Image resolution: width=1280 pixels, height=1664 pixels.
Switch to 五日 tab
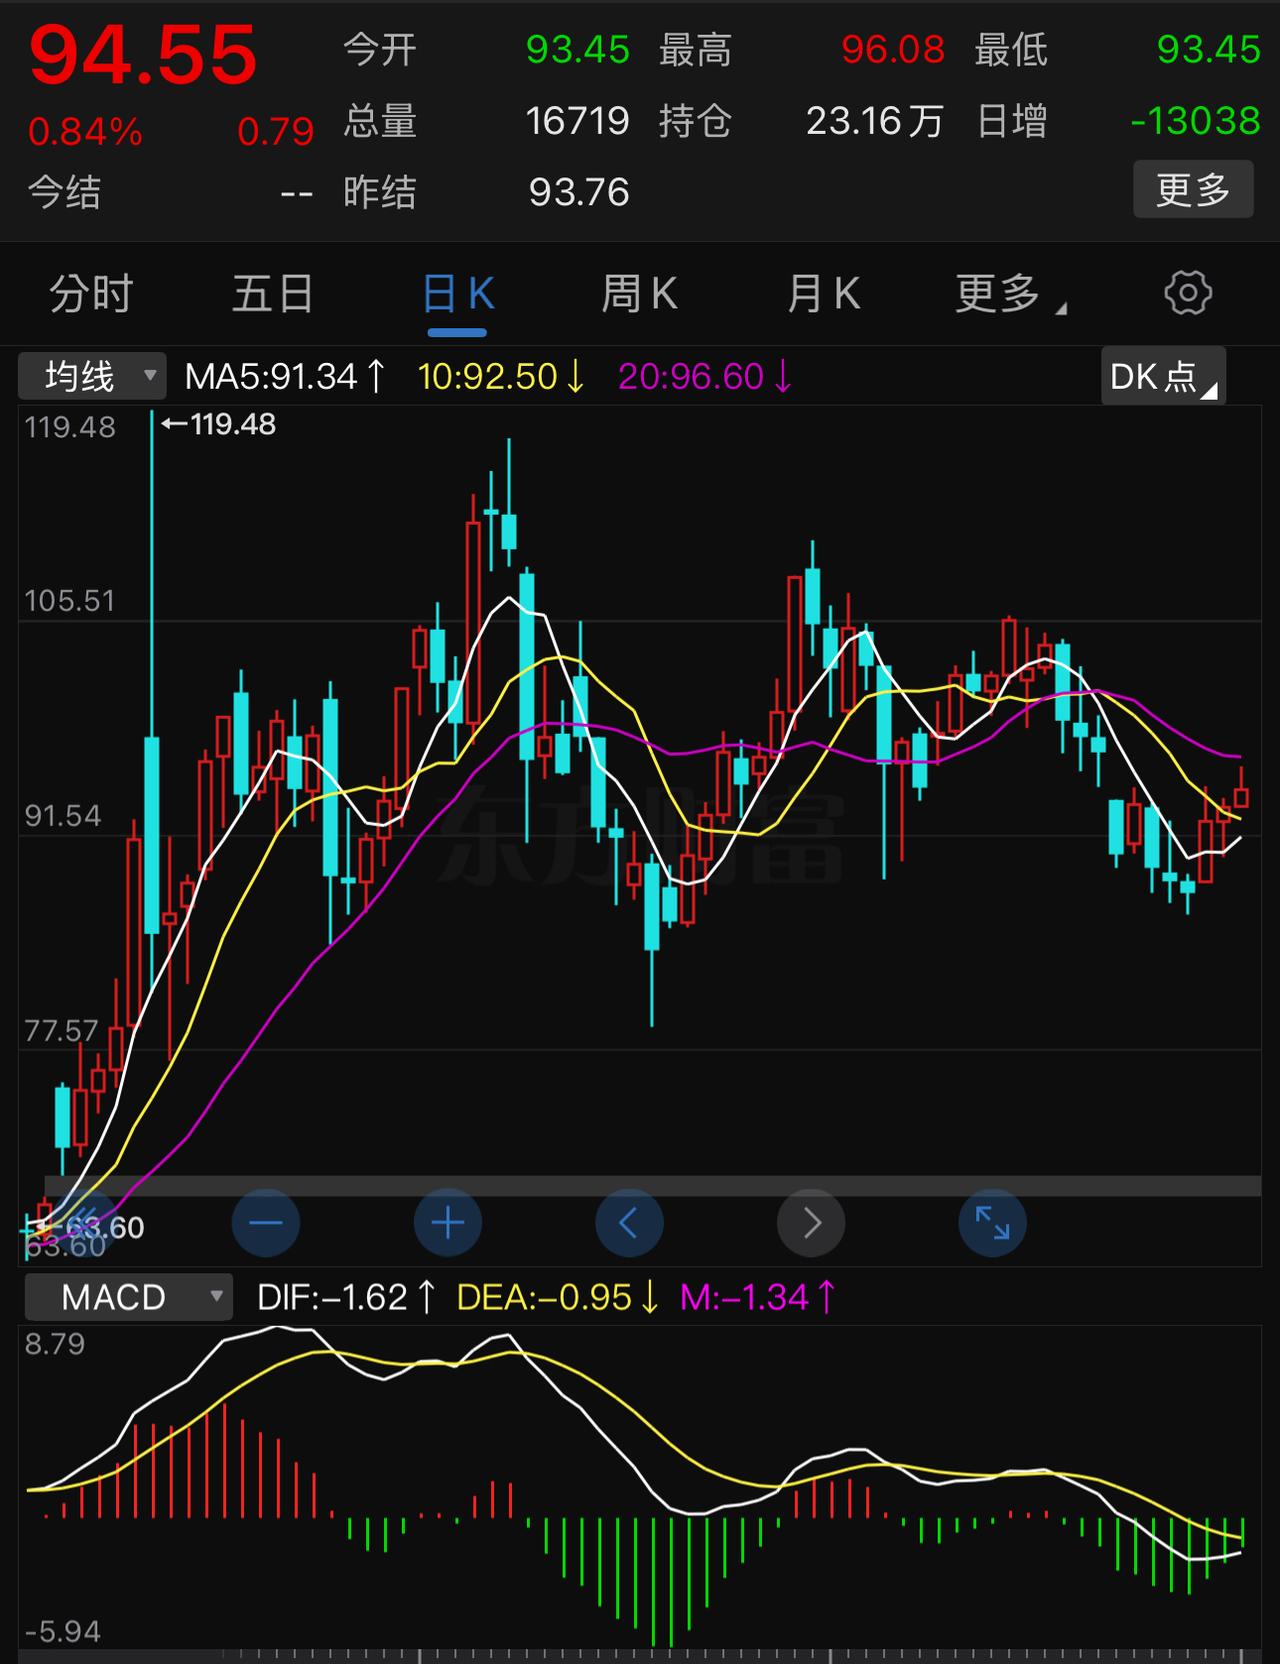(273, 294)
